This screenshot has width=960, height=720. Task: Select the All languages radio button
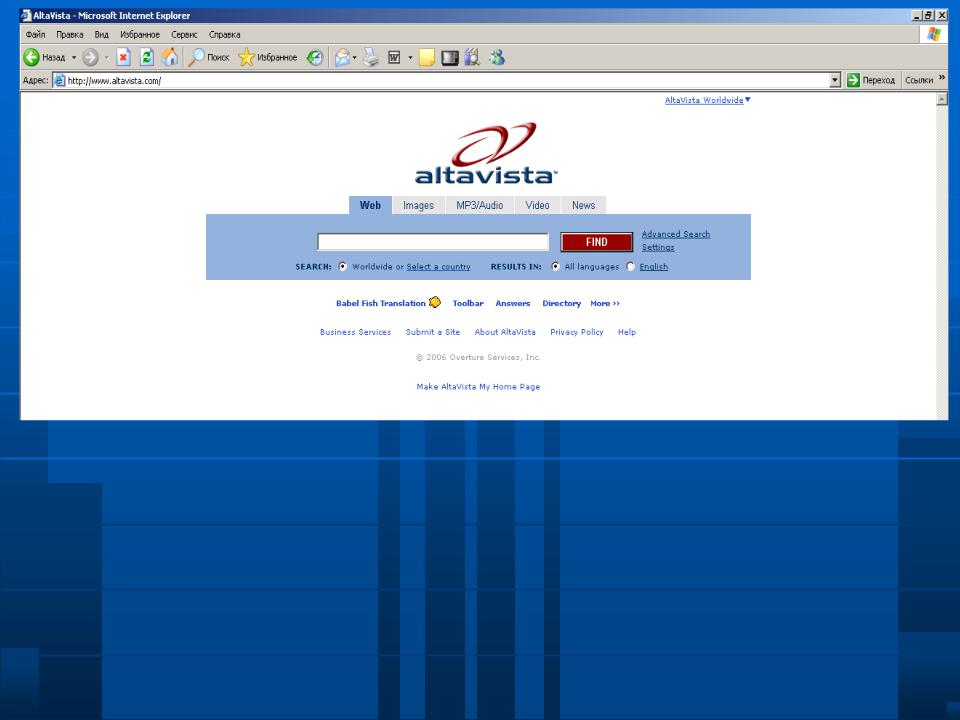[x=555, y=266]
